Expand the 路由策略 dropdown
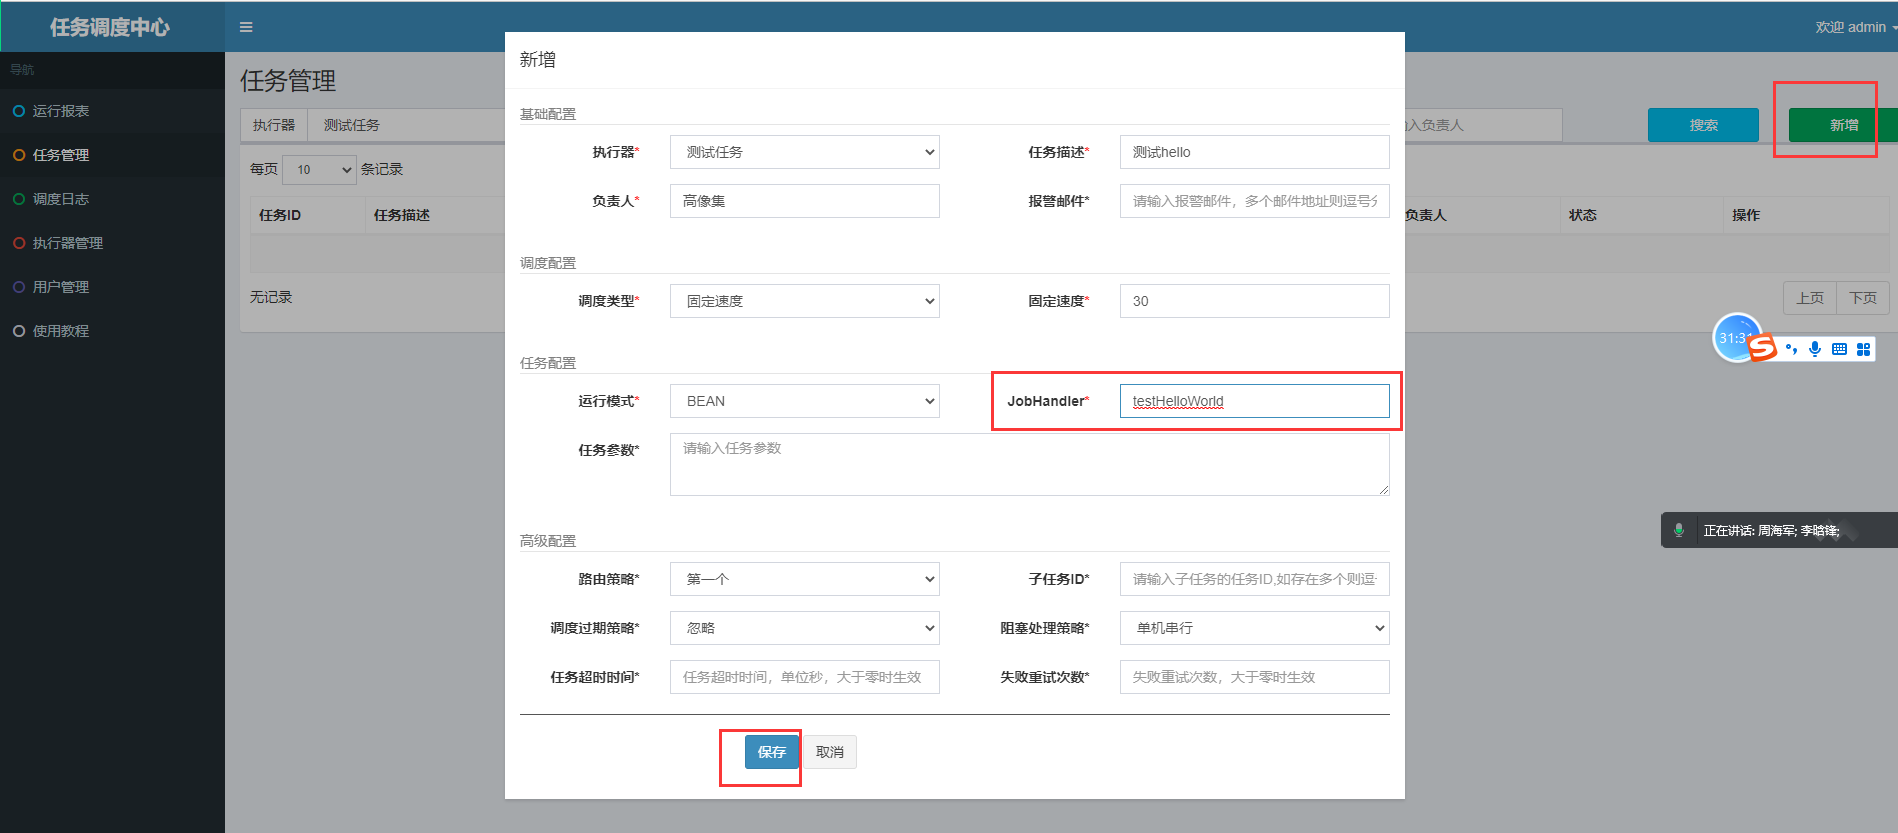Screen dimensions: 1898x833 (805, 579)
